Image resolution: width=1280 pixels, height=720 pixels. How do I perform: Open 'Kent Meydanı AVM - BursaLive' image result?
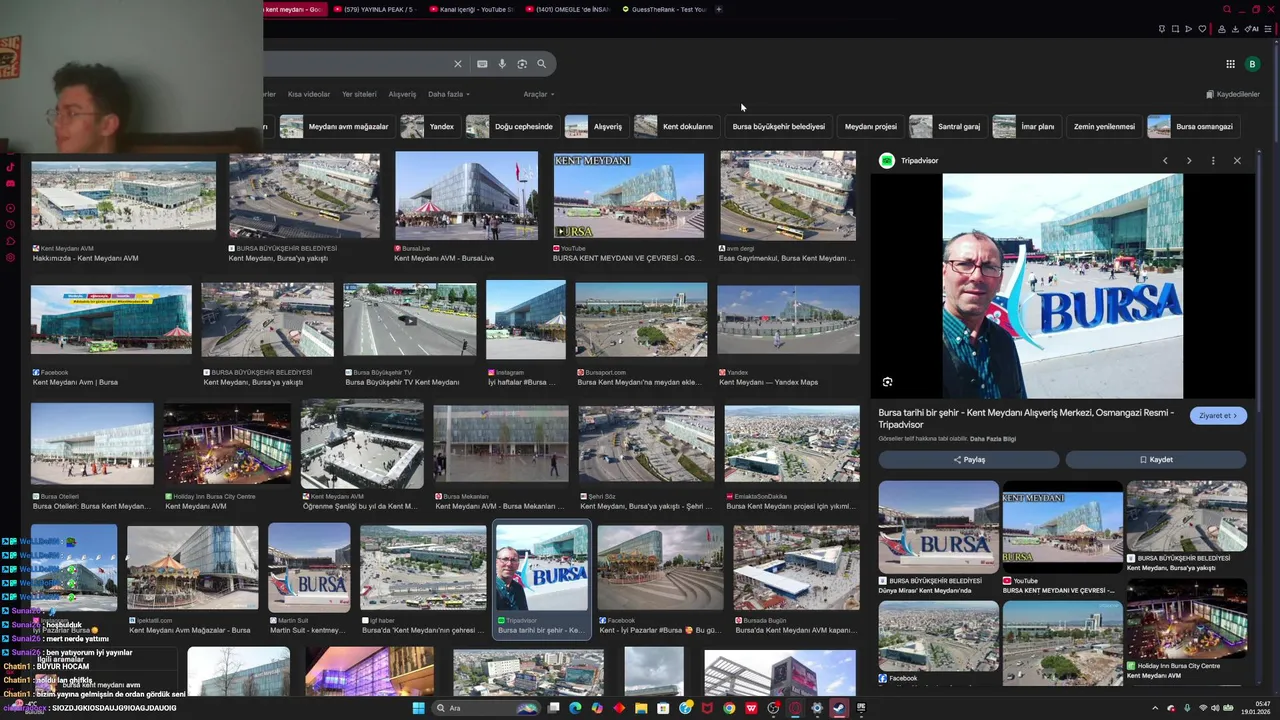click(466, 196)
